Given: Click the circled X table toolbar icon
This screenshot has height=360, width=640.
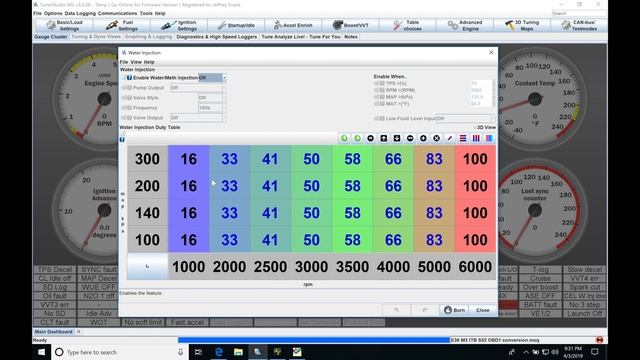Looking at the screenshot, I should tap(436, 138).
